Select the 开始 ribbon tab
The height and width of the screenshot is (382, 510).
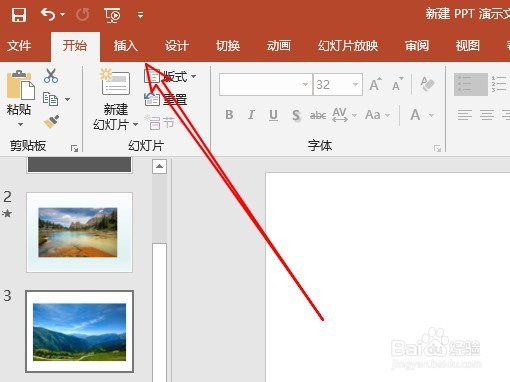[x=75, y=46]
